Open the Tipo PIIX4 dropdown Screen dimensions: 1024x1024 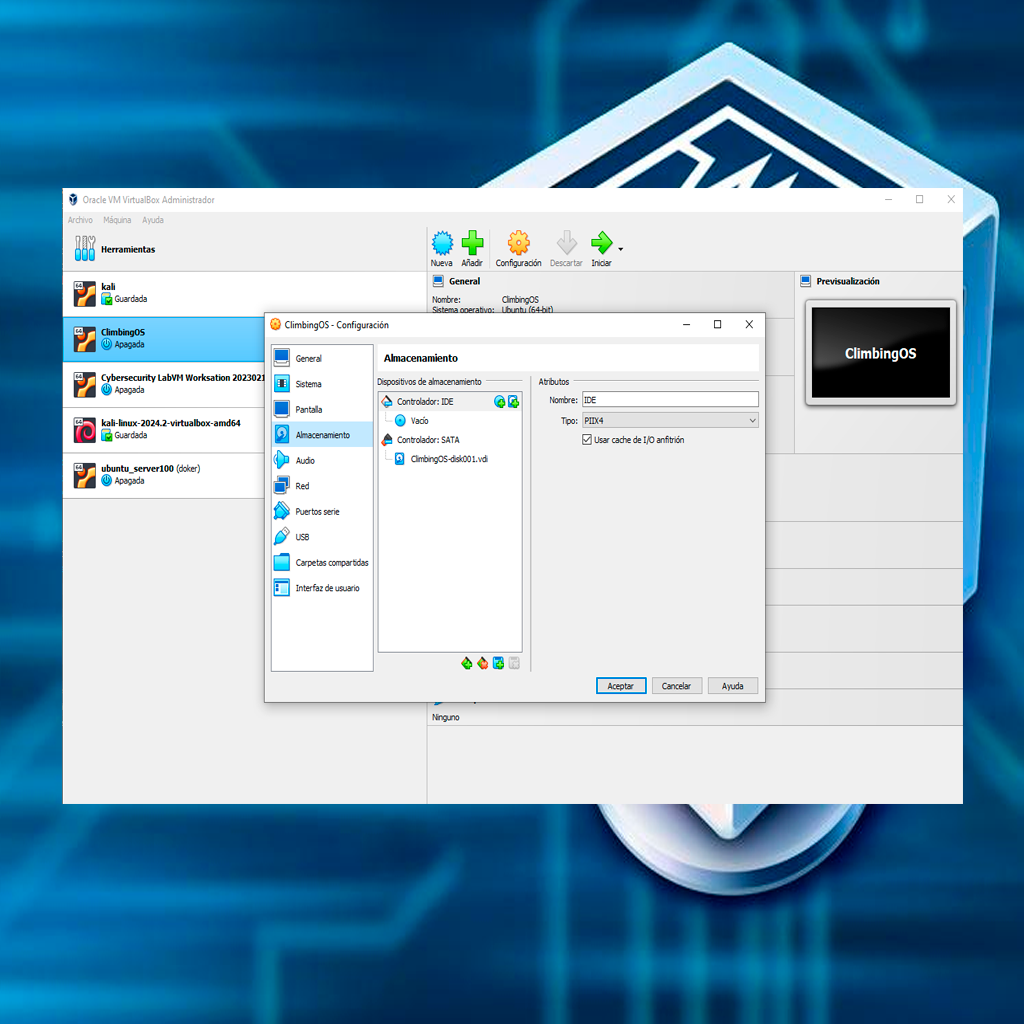[x=670, y=421]
